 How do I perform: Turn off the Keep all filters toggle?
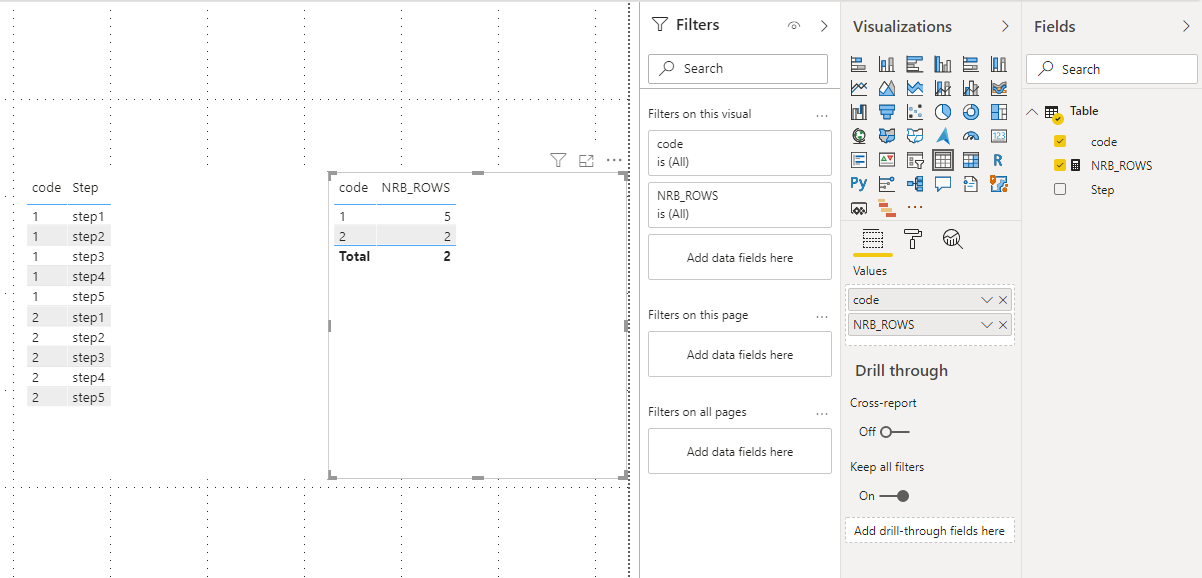pyautogui.click(x=894, y=496)
